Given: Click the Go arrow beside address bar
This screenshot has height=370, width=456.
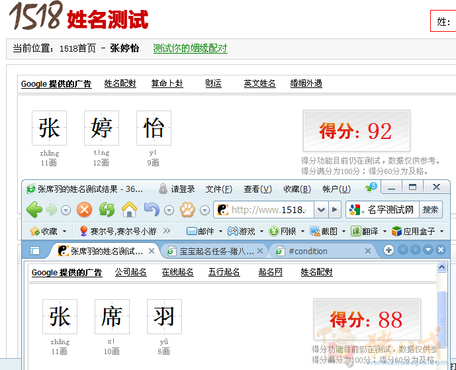Looking at the screenshot, I should pyautogui.click(x=335, y=210).
